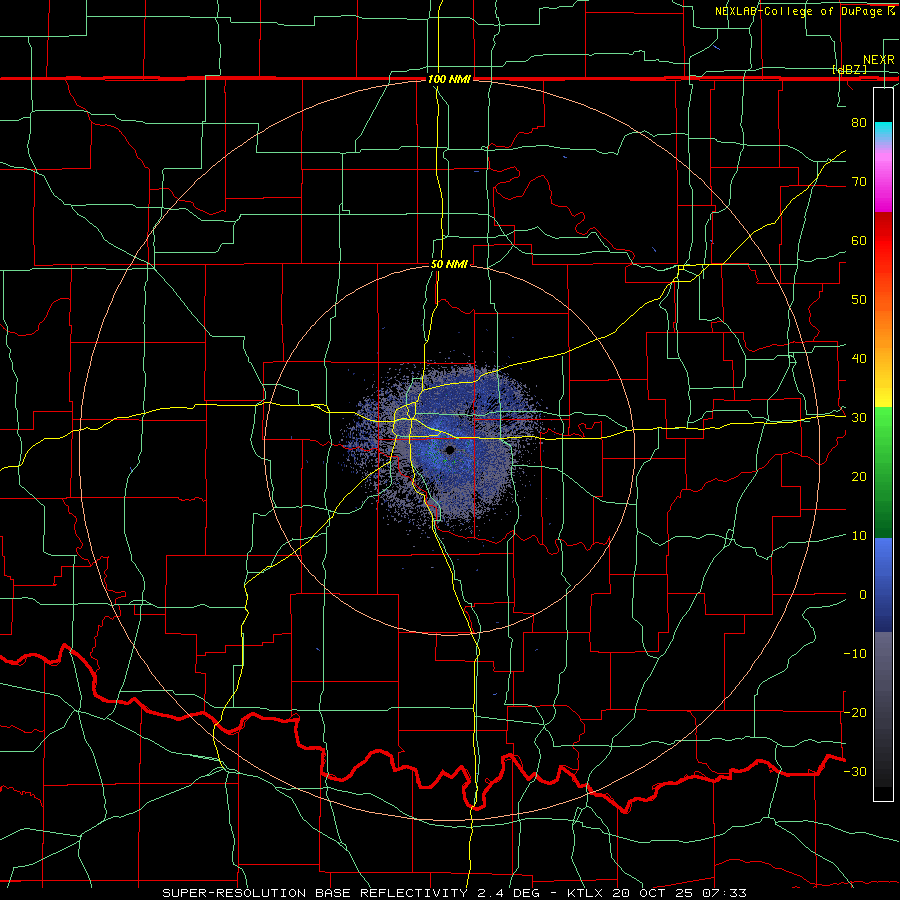This screenshot has width=900, height=900.
Task: Click the 60 dBZ scale label
Action: click(859, 240)
